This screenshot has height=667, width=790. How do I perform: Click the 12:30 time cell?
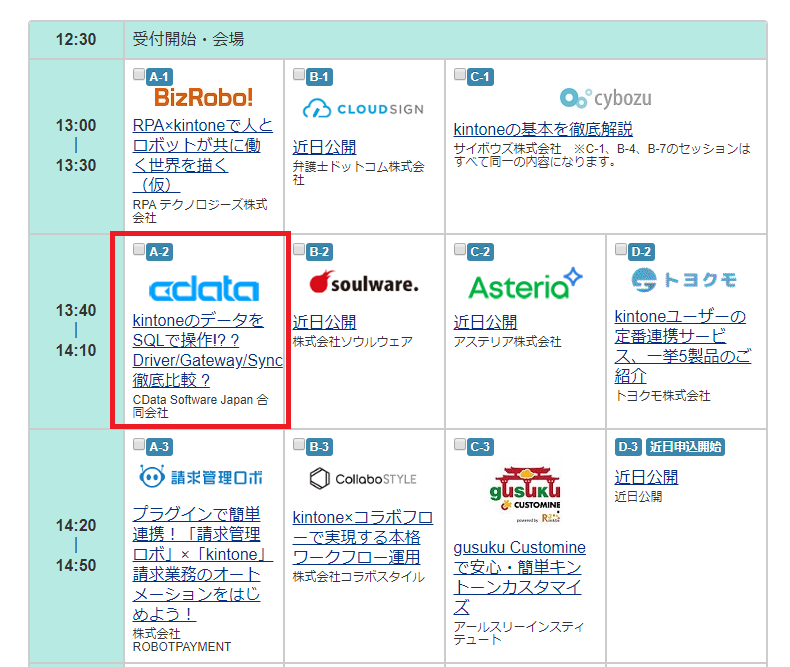[76, 39]
